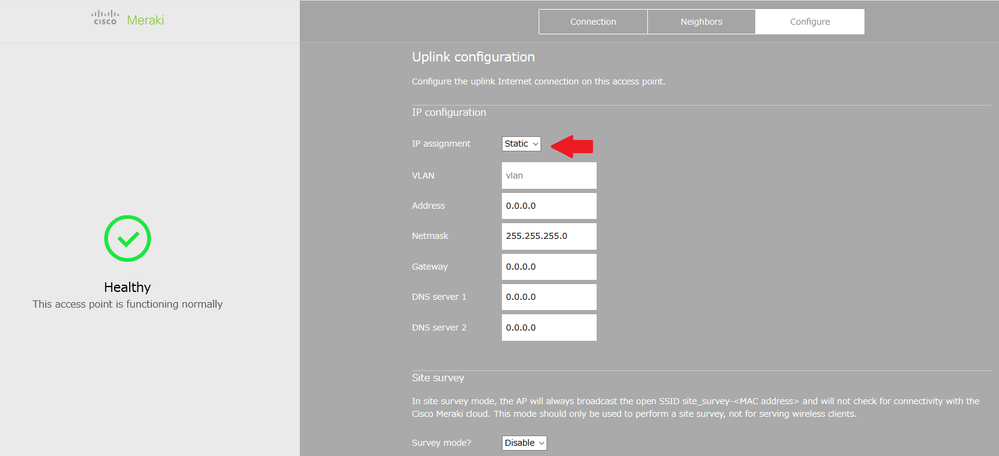
Task: Switch to the Connection tab
Action: click(593, 22)
